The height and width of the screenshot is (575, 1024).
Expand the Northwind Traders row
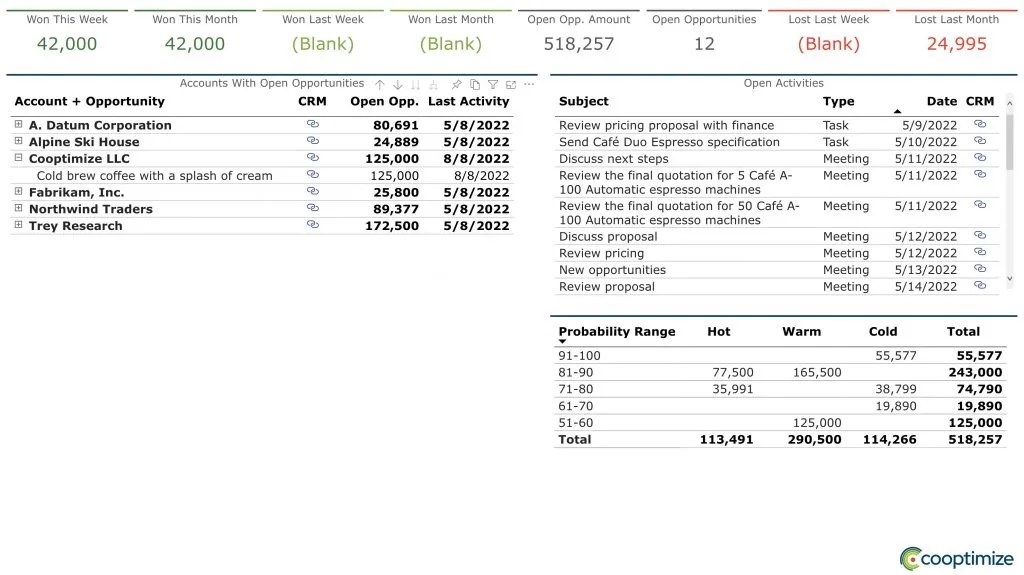pos(18,209)
